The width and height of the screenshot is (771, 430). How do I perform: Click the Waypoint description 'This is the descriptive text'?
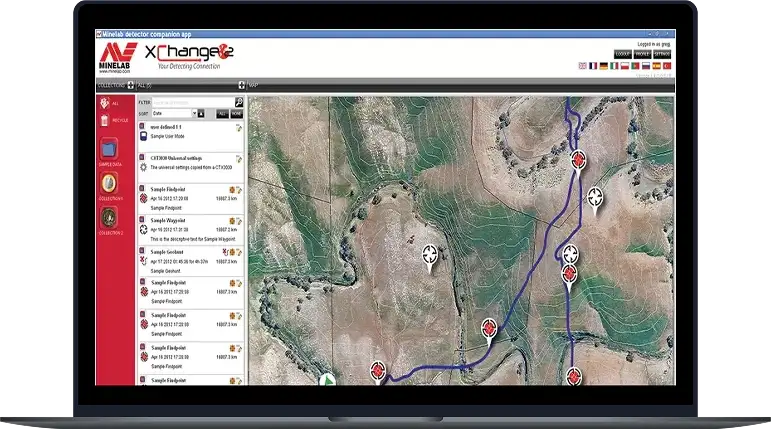192,239
